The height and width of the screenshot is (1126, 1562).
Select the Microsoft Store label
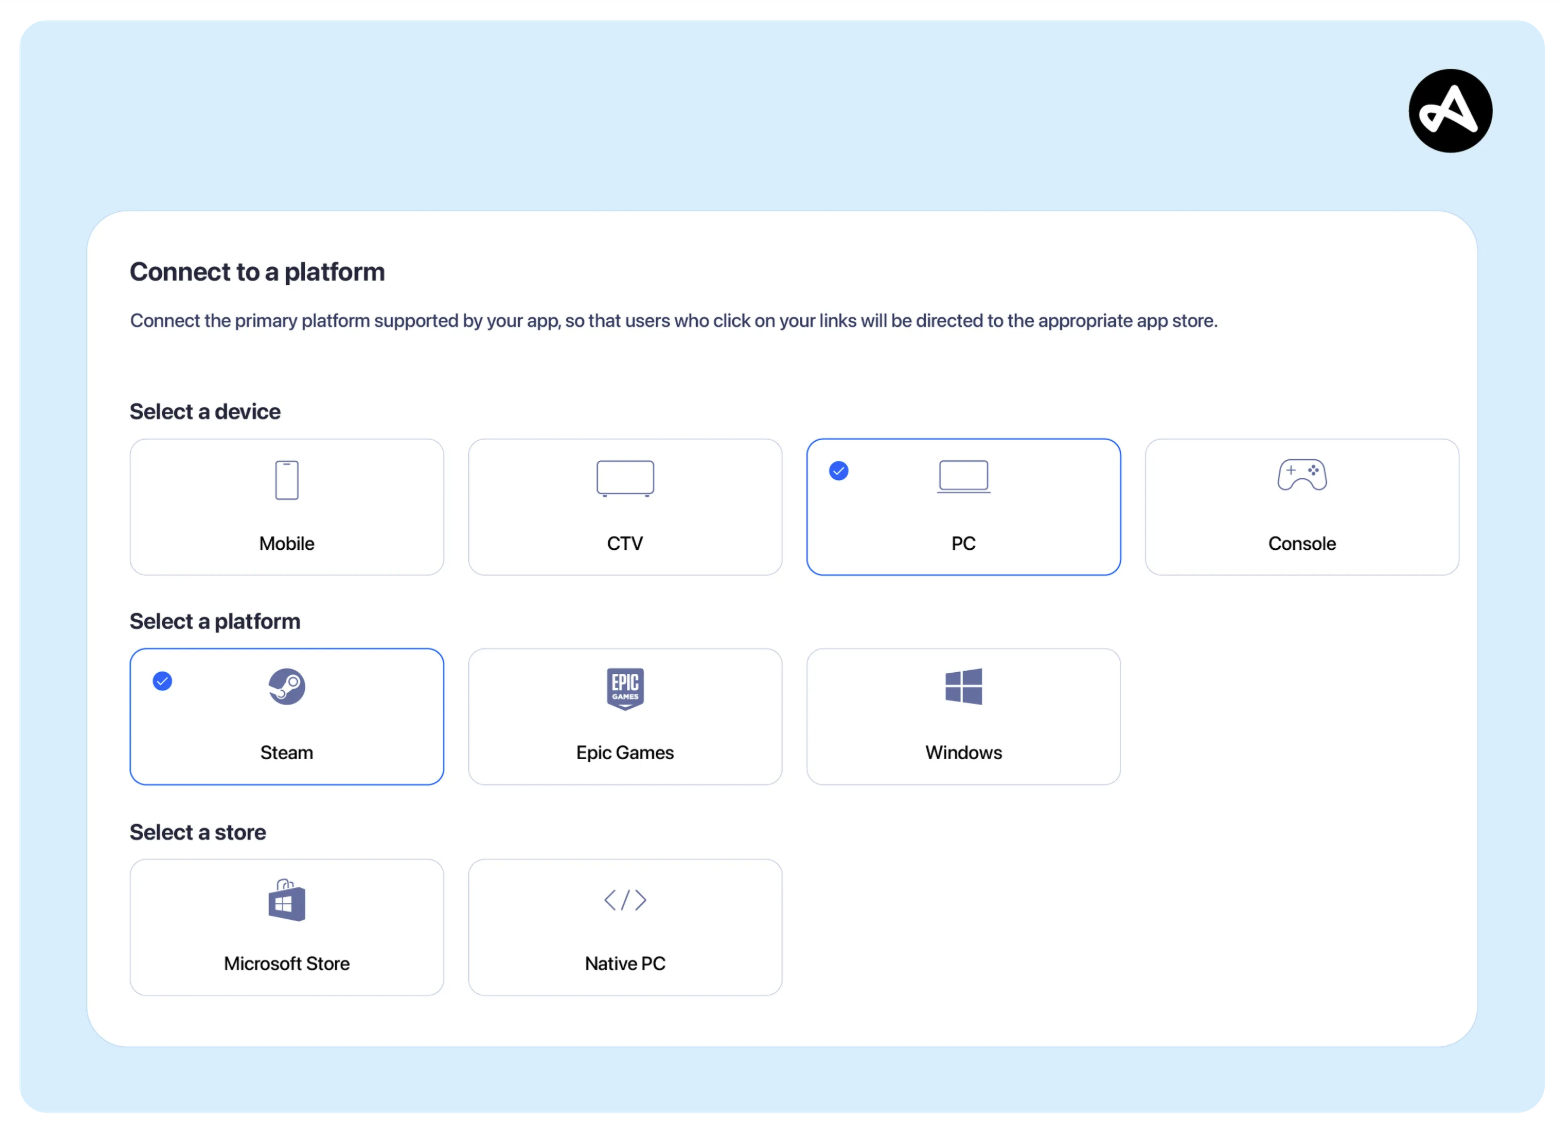tap(287, 964)
